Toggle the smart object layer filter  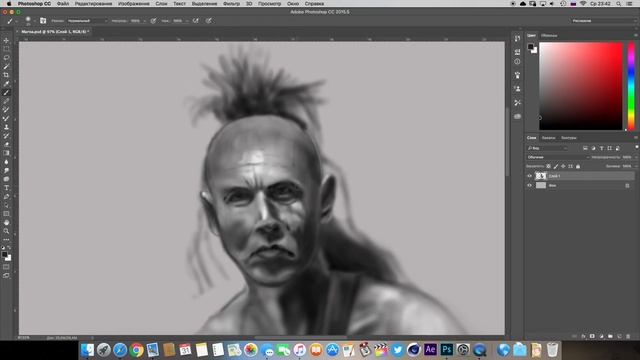coord(618,148)
